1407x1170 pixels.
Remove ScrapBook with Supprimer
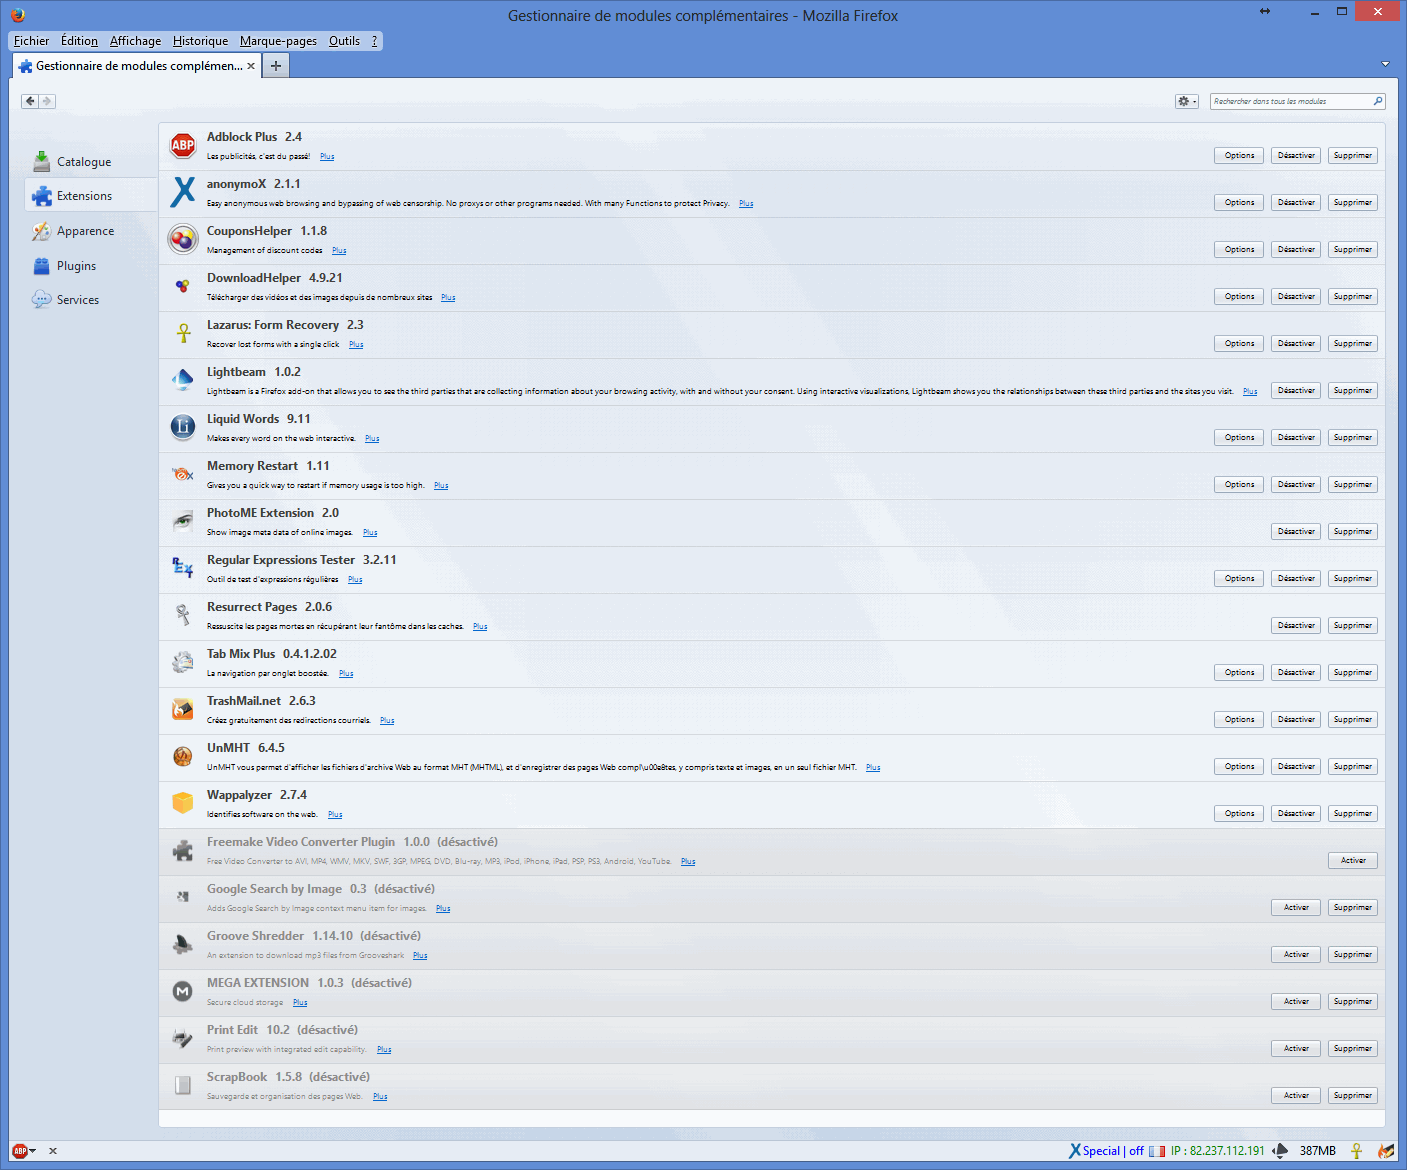[1353, 1096]
